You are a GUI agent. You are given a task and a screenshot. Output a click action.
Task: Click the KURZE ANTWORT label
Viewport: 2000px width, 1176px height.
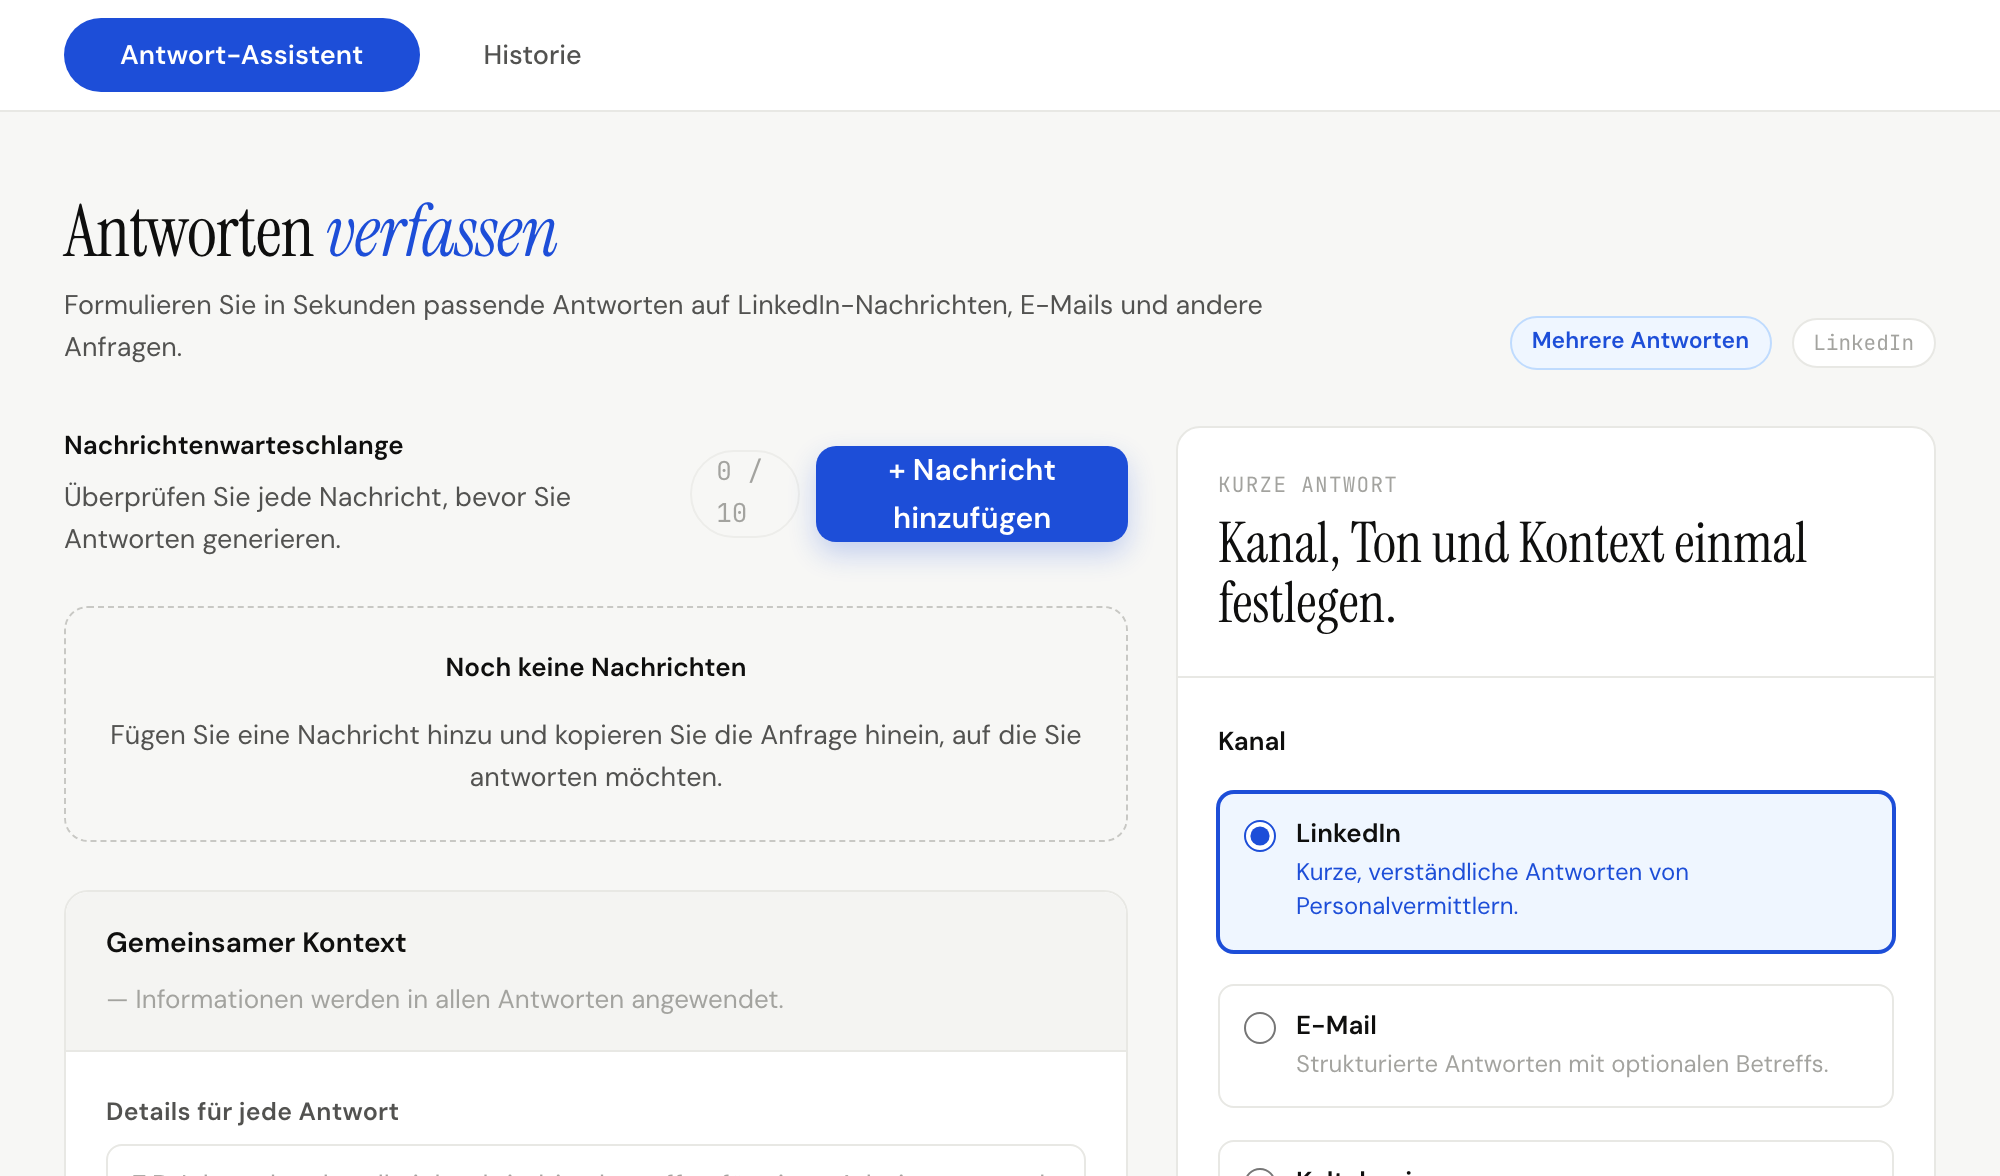point(1307,485)
